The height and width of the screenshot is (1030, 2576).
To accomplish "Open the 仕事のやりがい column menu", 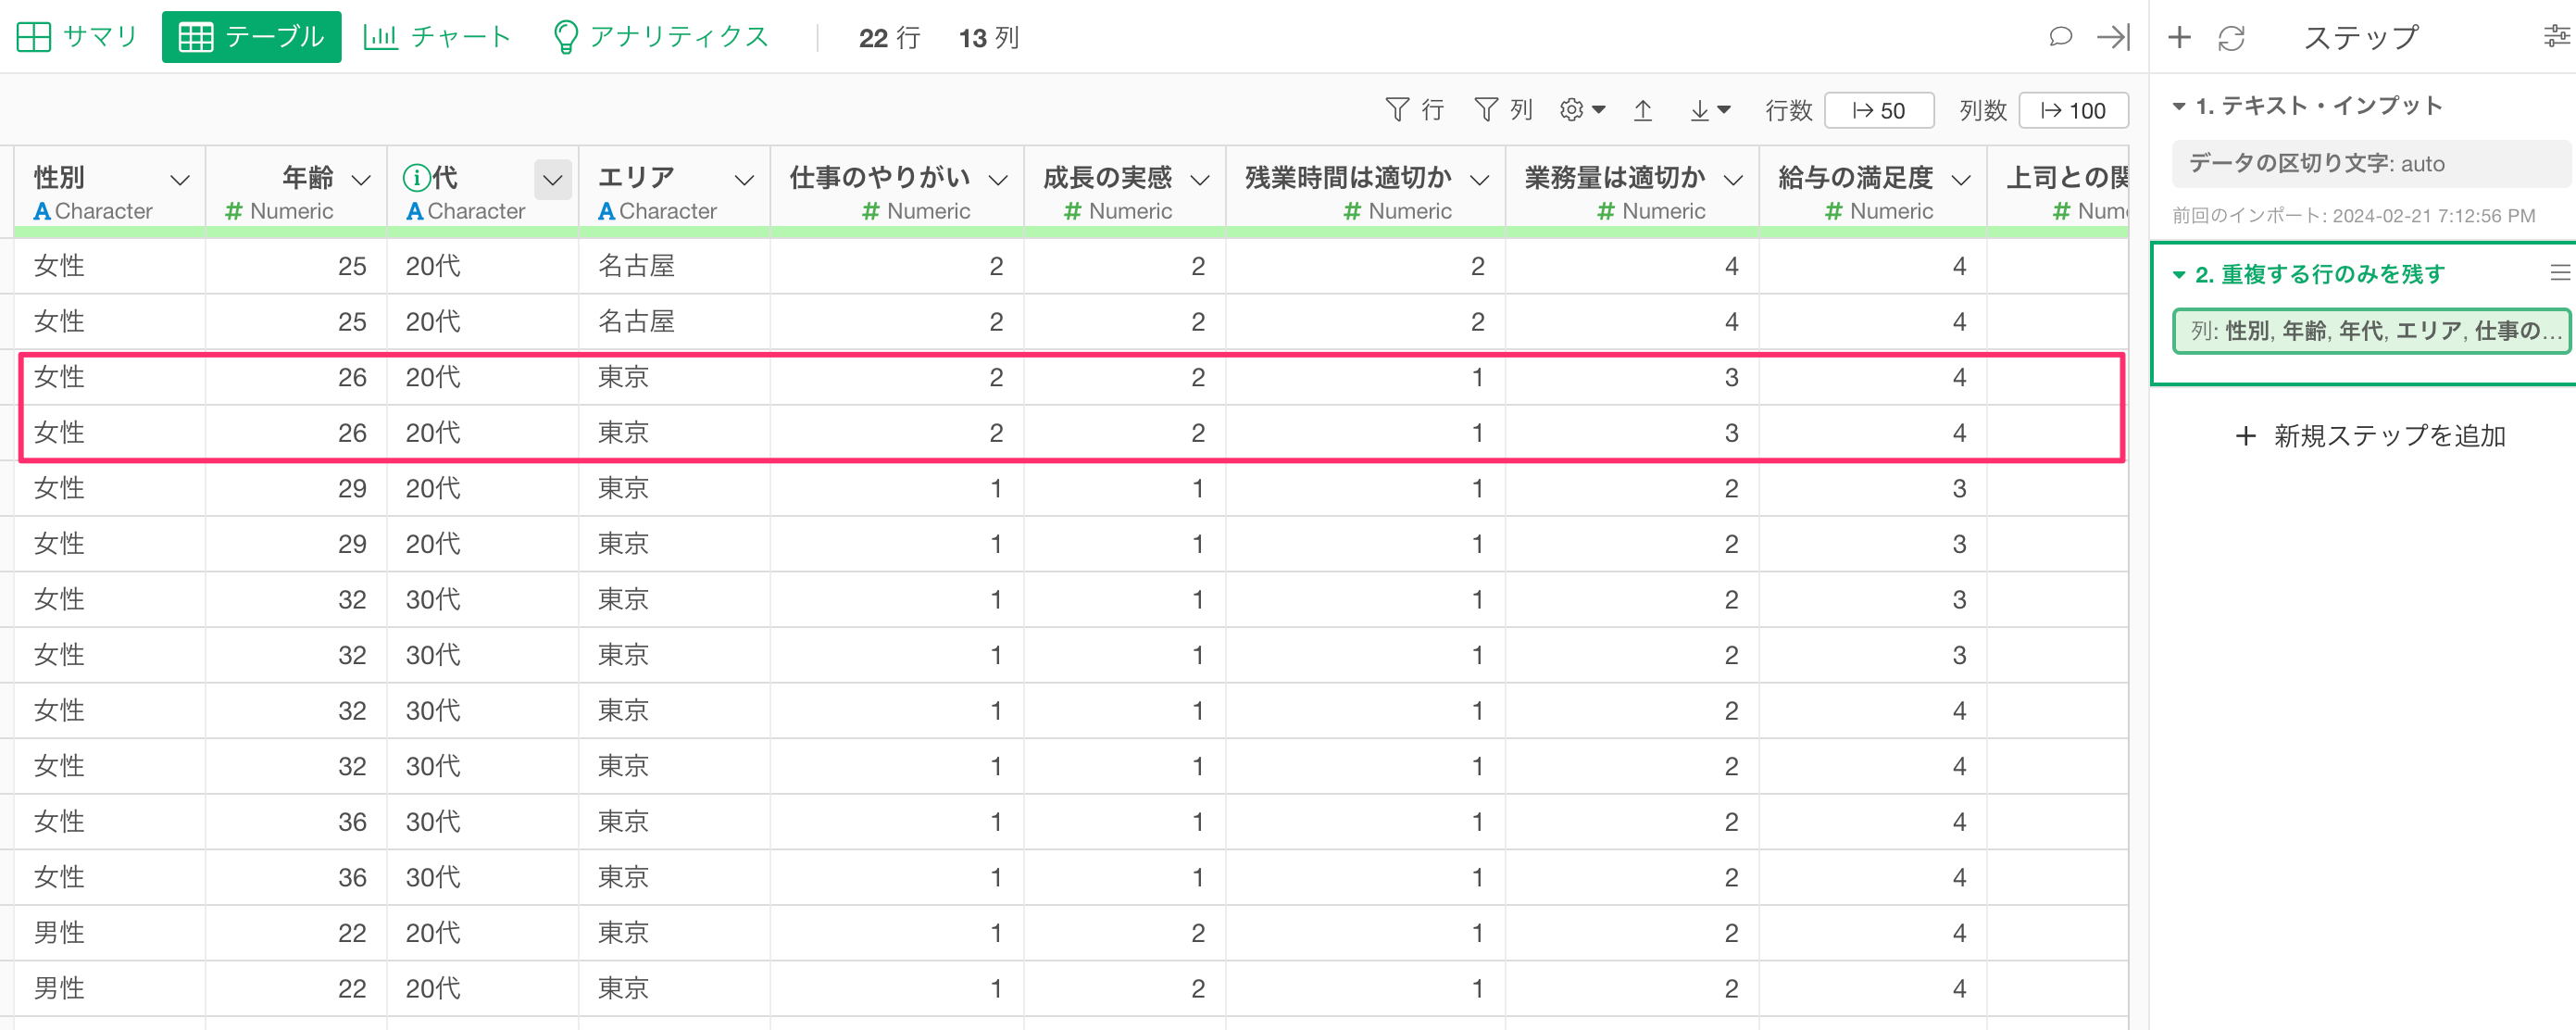I will coord(998,180).
